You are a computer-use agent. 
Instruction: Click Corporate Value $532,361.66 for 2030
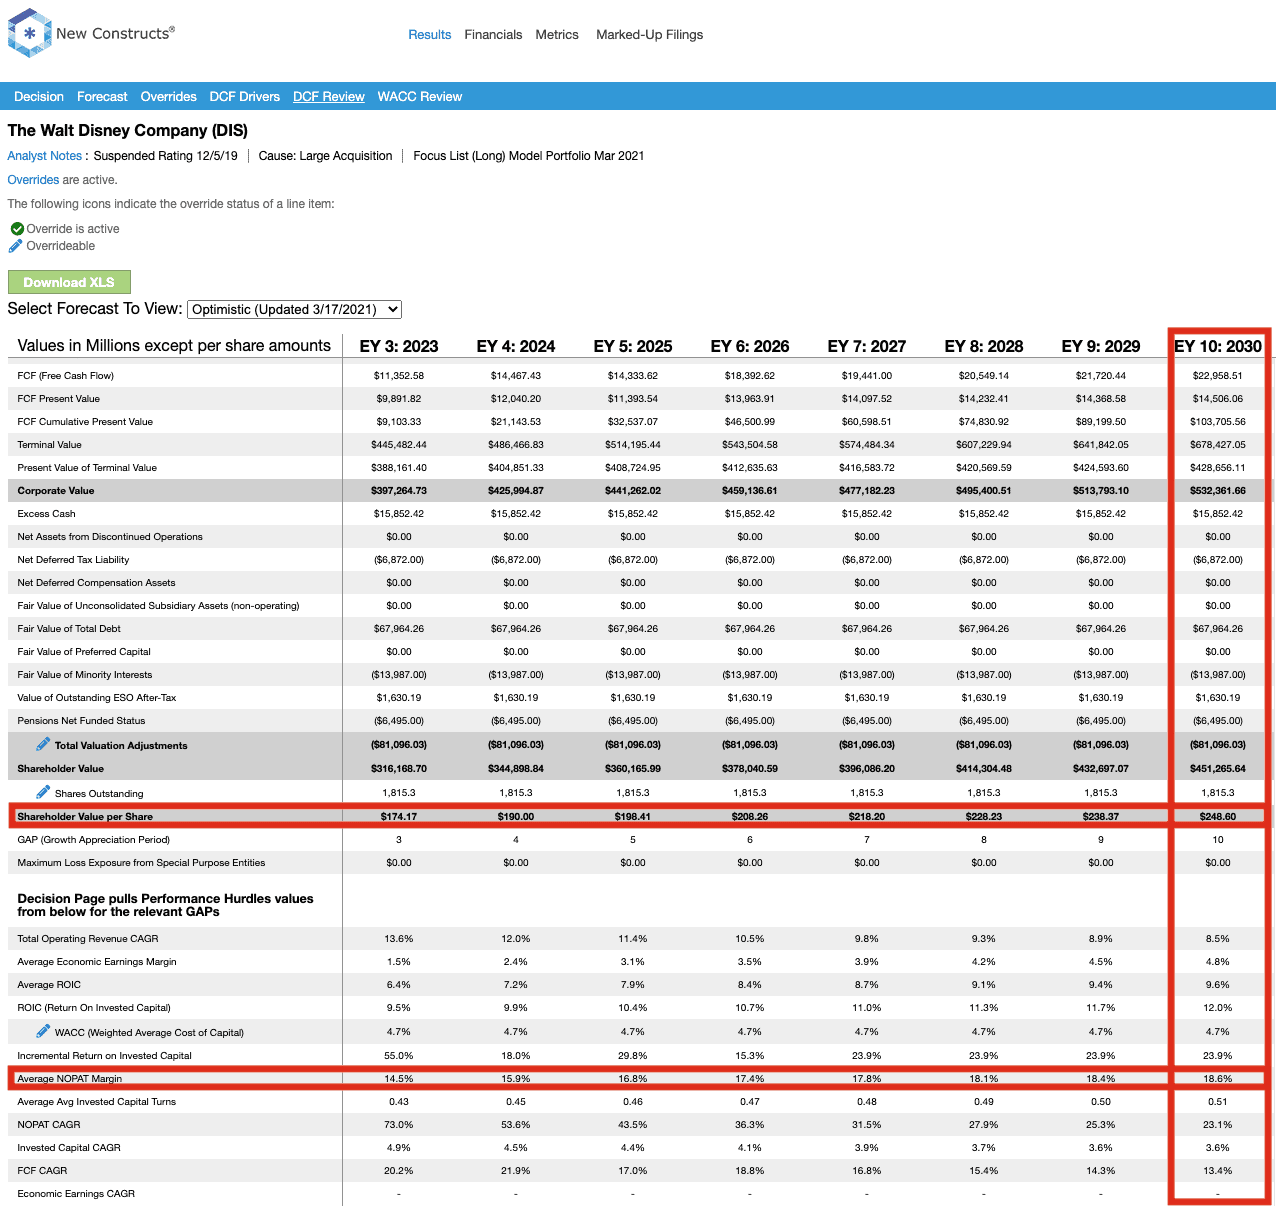(x=1218, y=491)
